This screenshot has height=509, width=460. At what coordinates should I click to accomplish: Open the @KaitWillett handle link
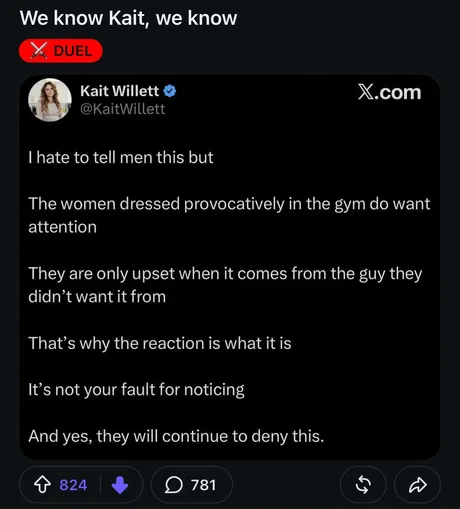click(x=122, y=109)
